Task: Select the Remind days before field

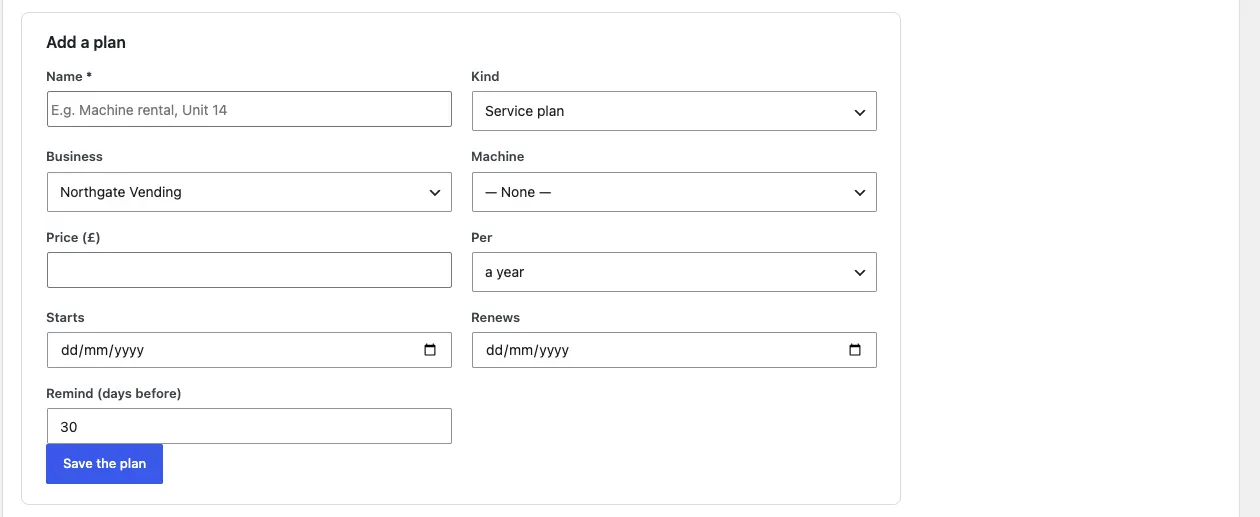Action: pyautogui.click(x=249, y=426)
